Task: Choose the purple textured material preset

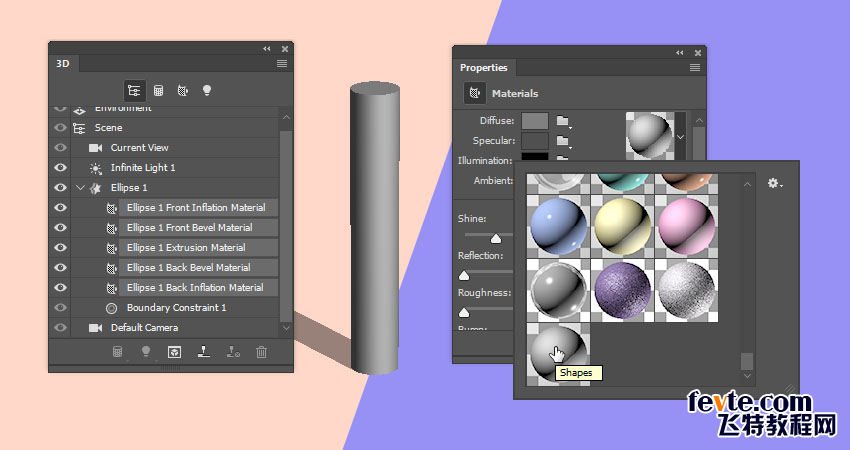Action: point(623,290)
